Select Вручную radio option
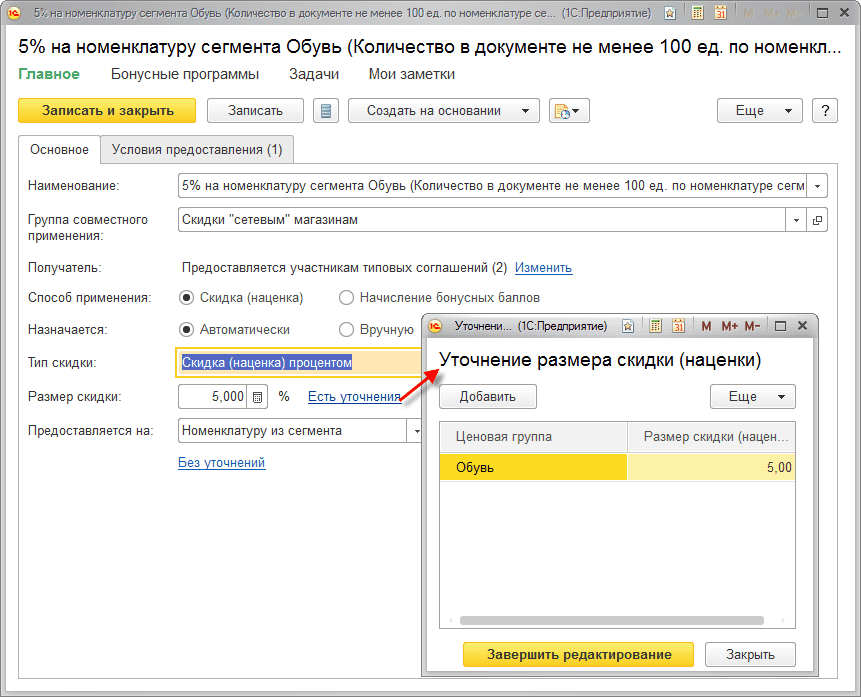 (x=346, y=330)
